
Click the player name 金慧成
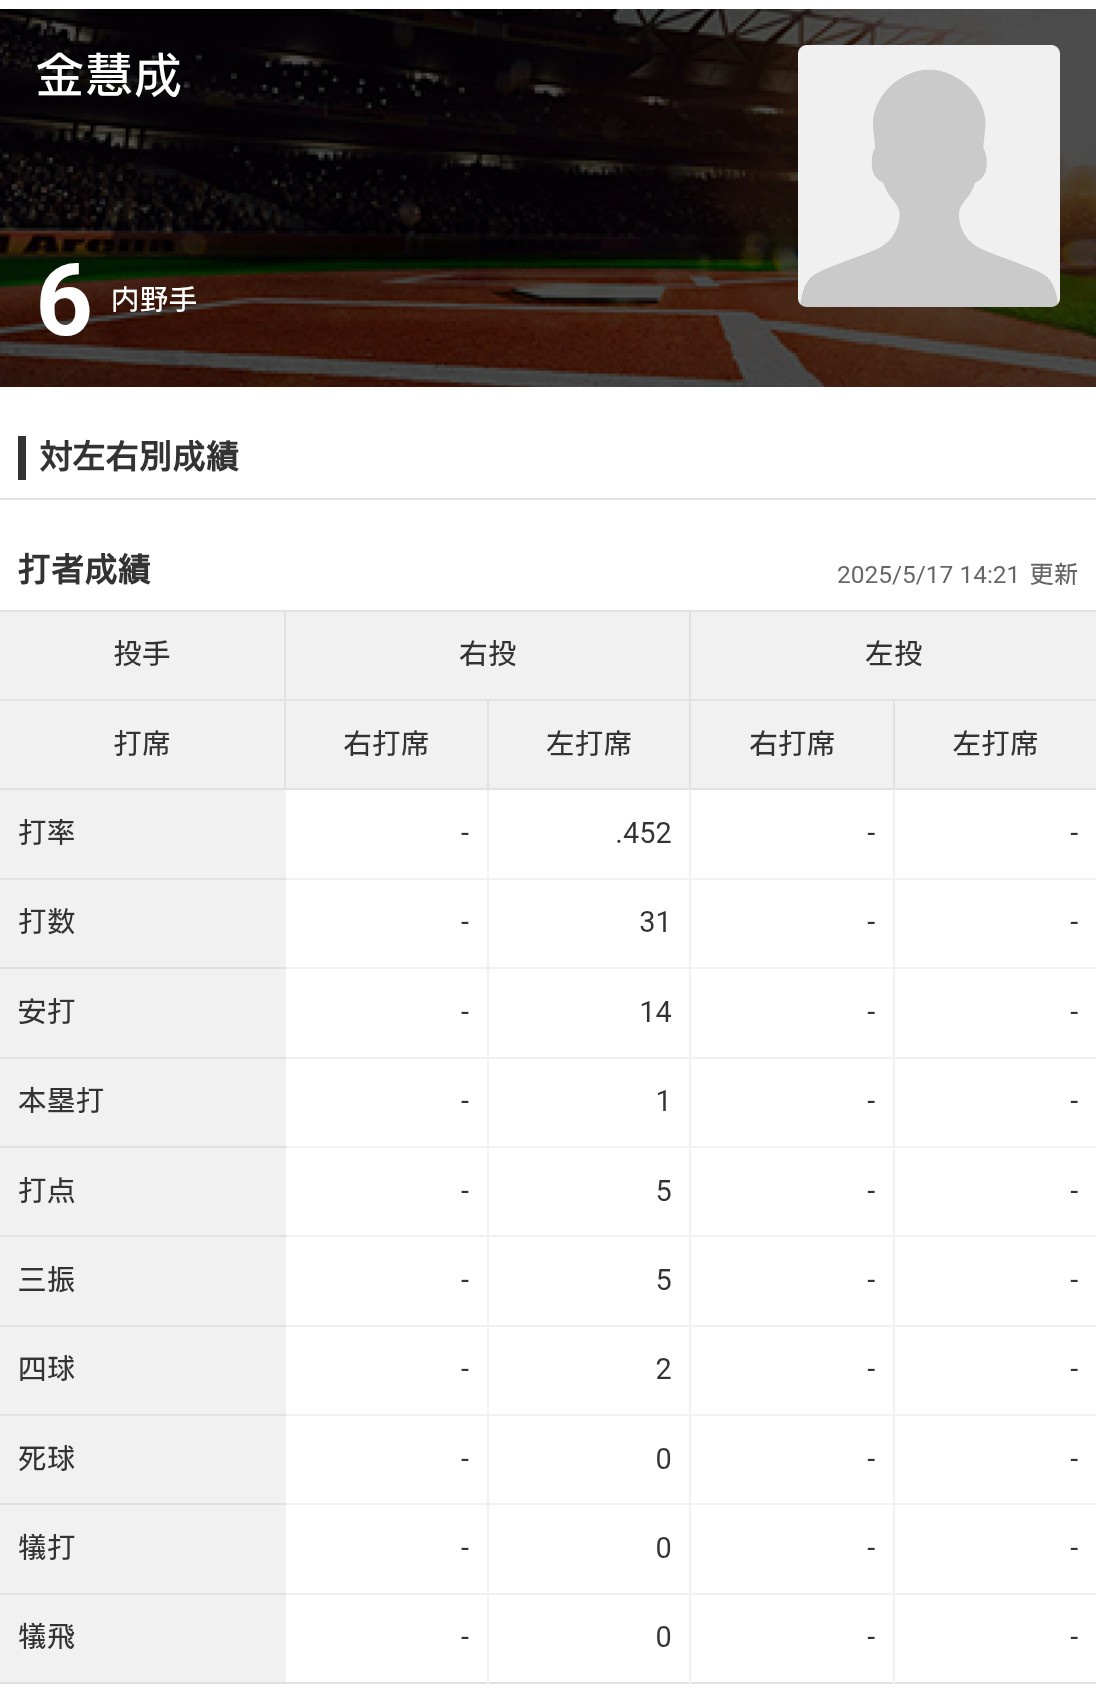[x=108, y=75]
